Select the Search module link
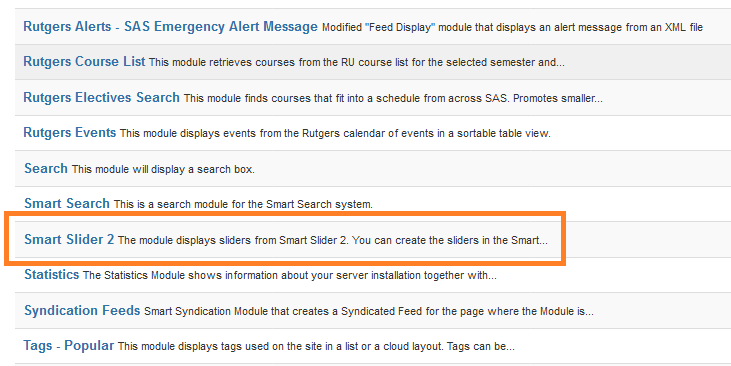 46,168
